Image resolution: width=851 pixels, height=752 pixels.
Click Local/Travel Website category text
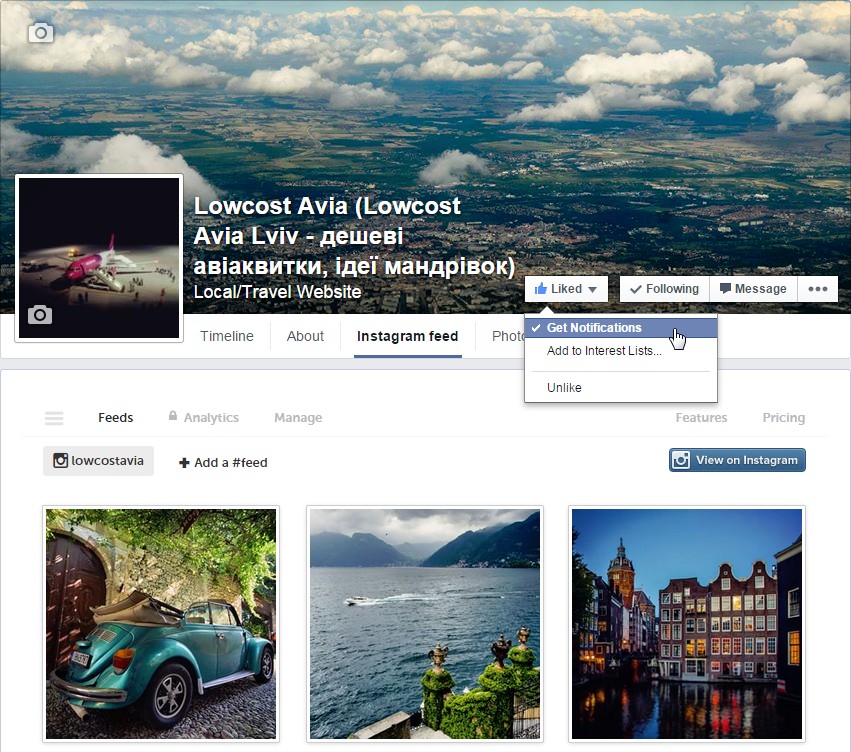click(x=277, y=292)
